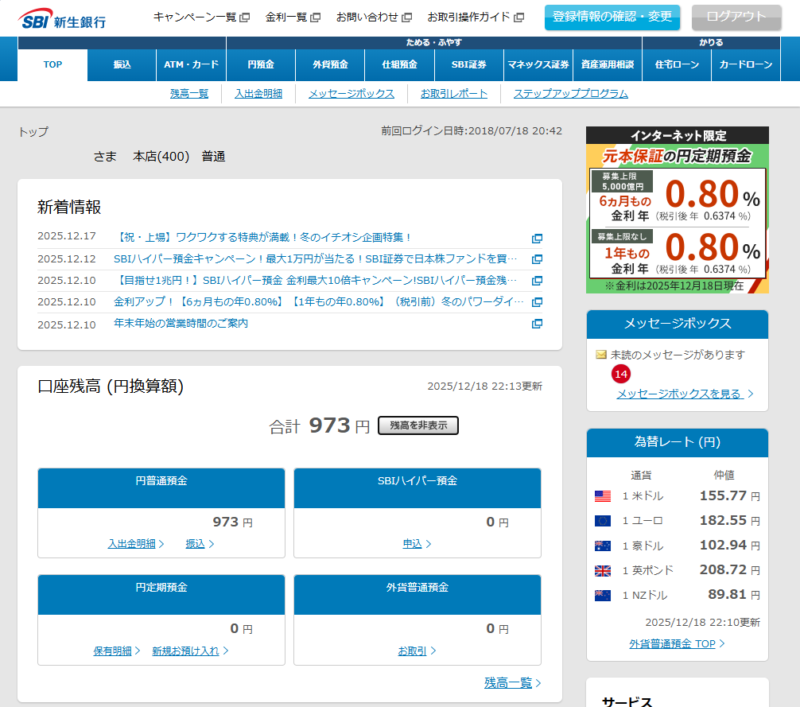Click the red unread messages badge 14

pos(621,374)
